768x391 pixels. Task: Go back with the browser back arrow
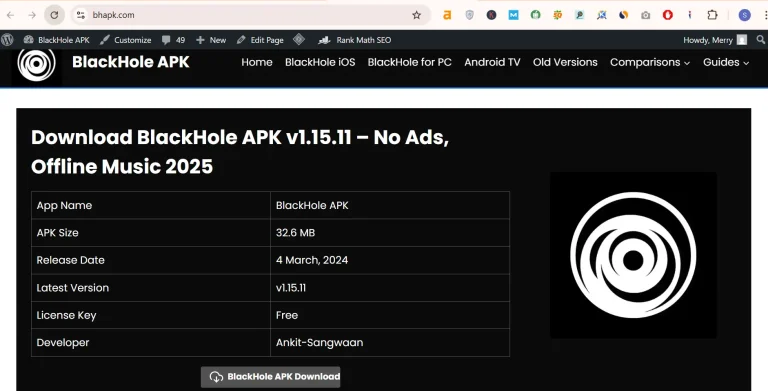10,15
